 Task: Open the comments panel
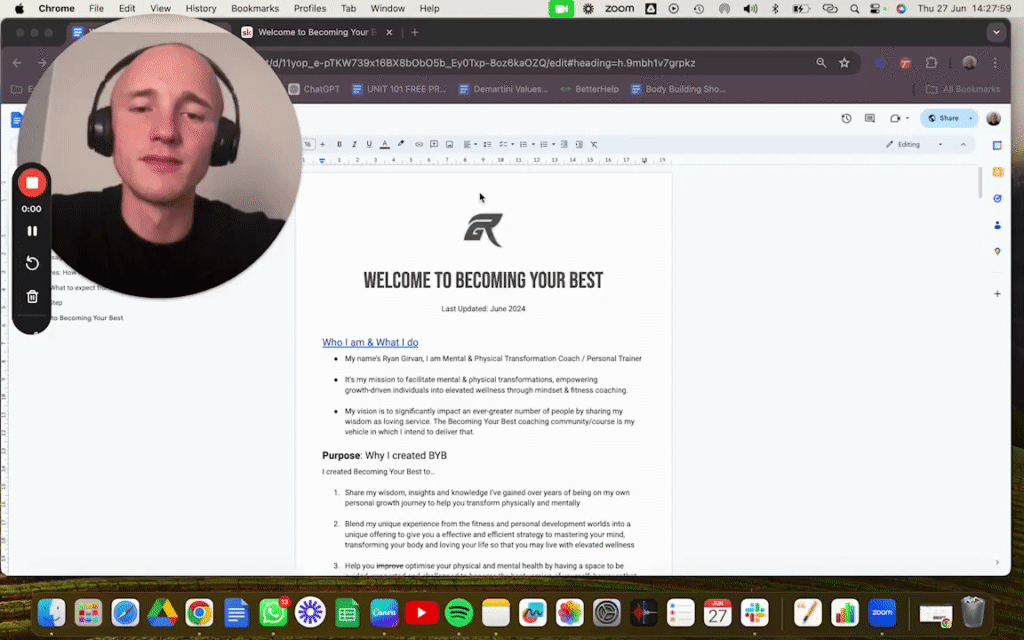870,118
